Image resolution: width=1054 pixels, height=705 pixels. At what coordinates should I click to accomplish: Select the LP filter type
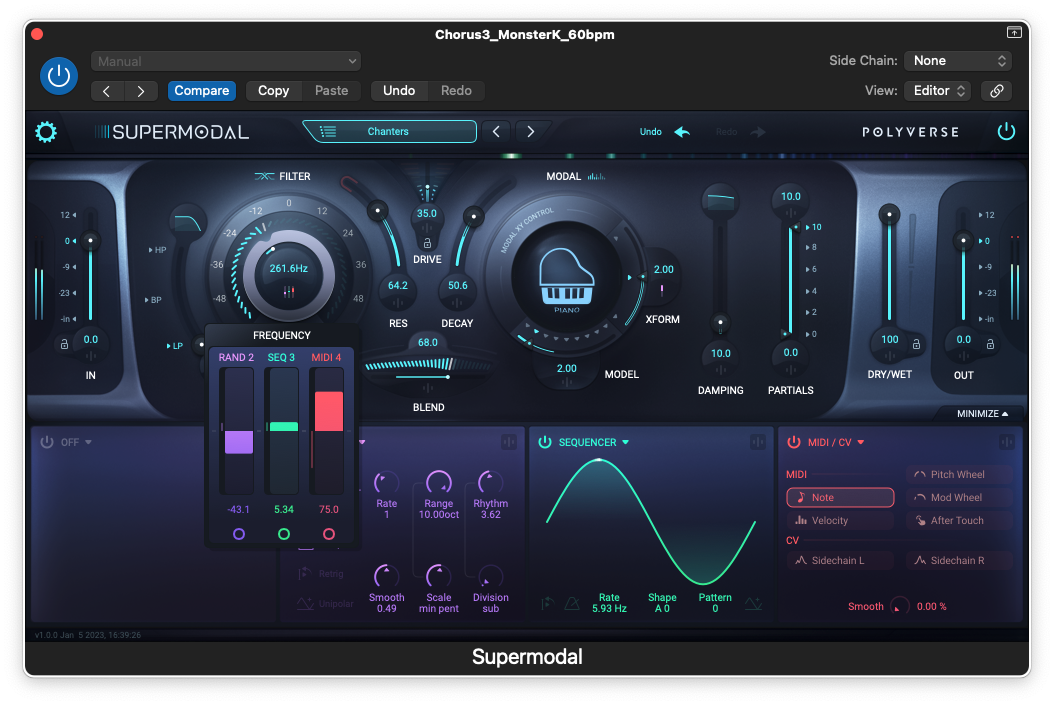pos(177,346)
